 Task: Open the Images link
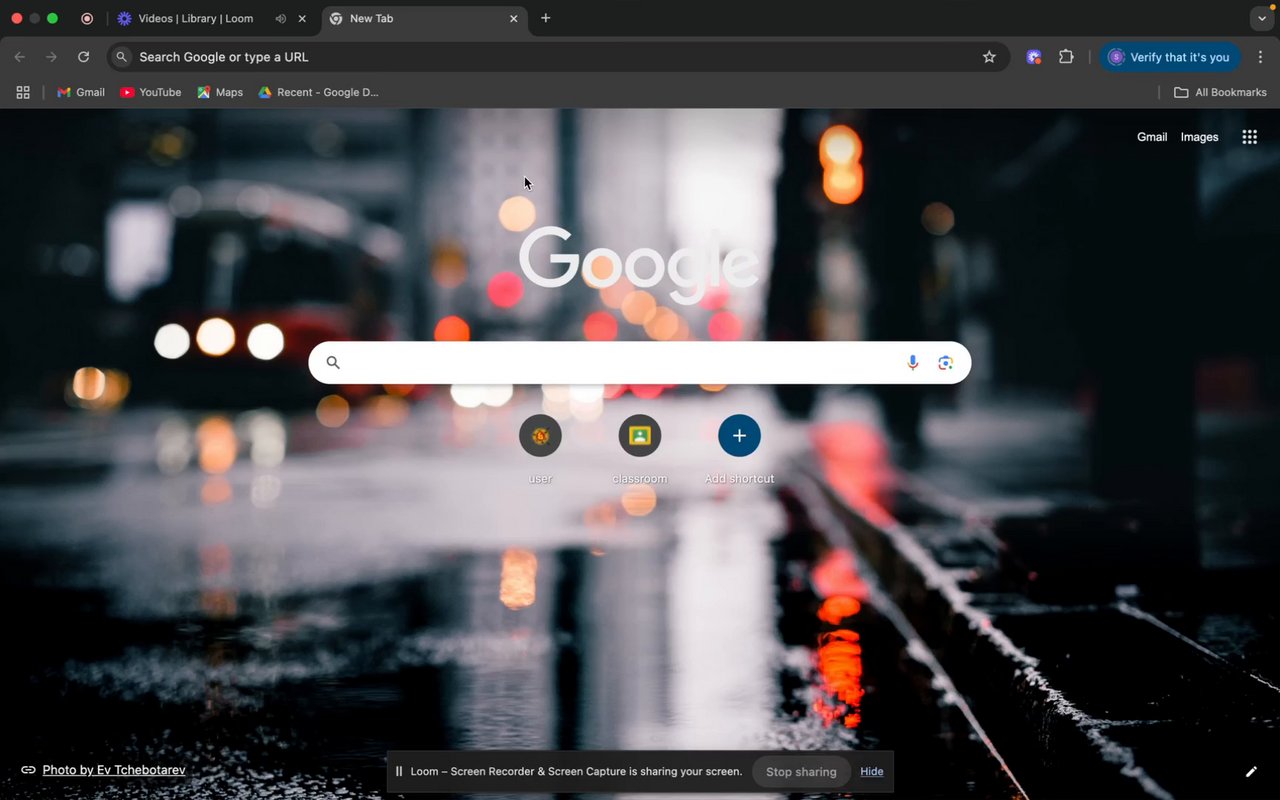coord(1199,137)
